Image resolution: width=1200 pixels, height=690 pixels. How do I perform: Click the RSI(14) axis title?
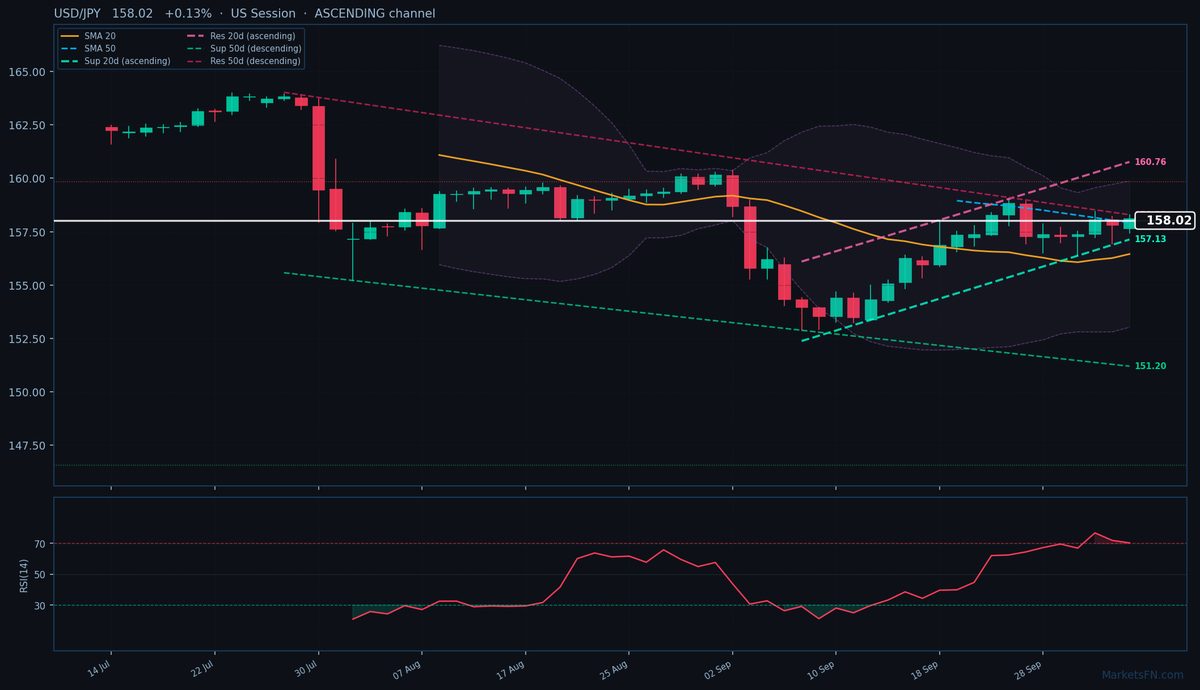tap(23, 575)
